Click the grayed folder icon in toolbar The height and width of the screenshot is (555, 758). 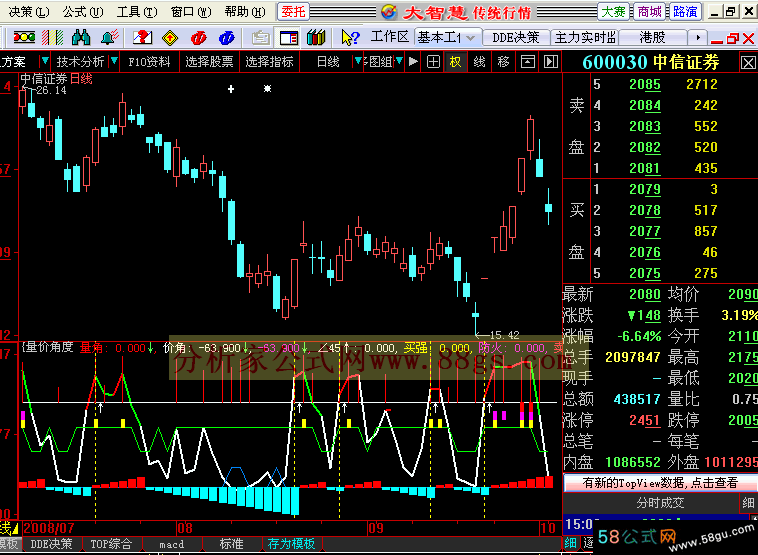click(261, 37)
